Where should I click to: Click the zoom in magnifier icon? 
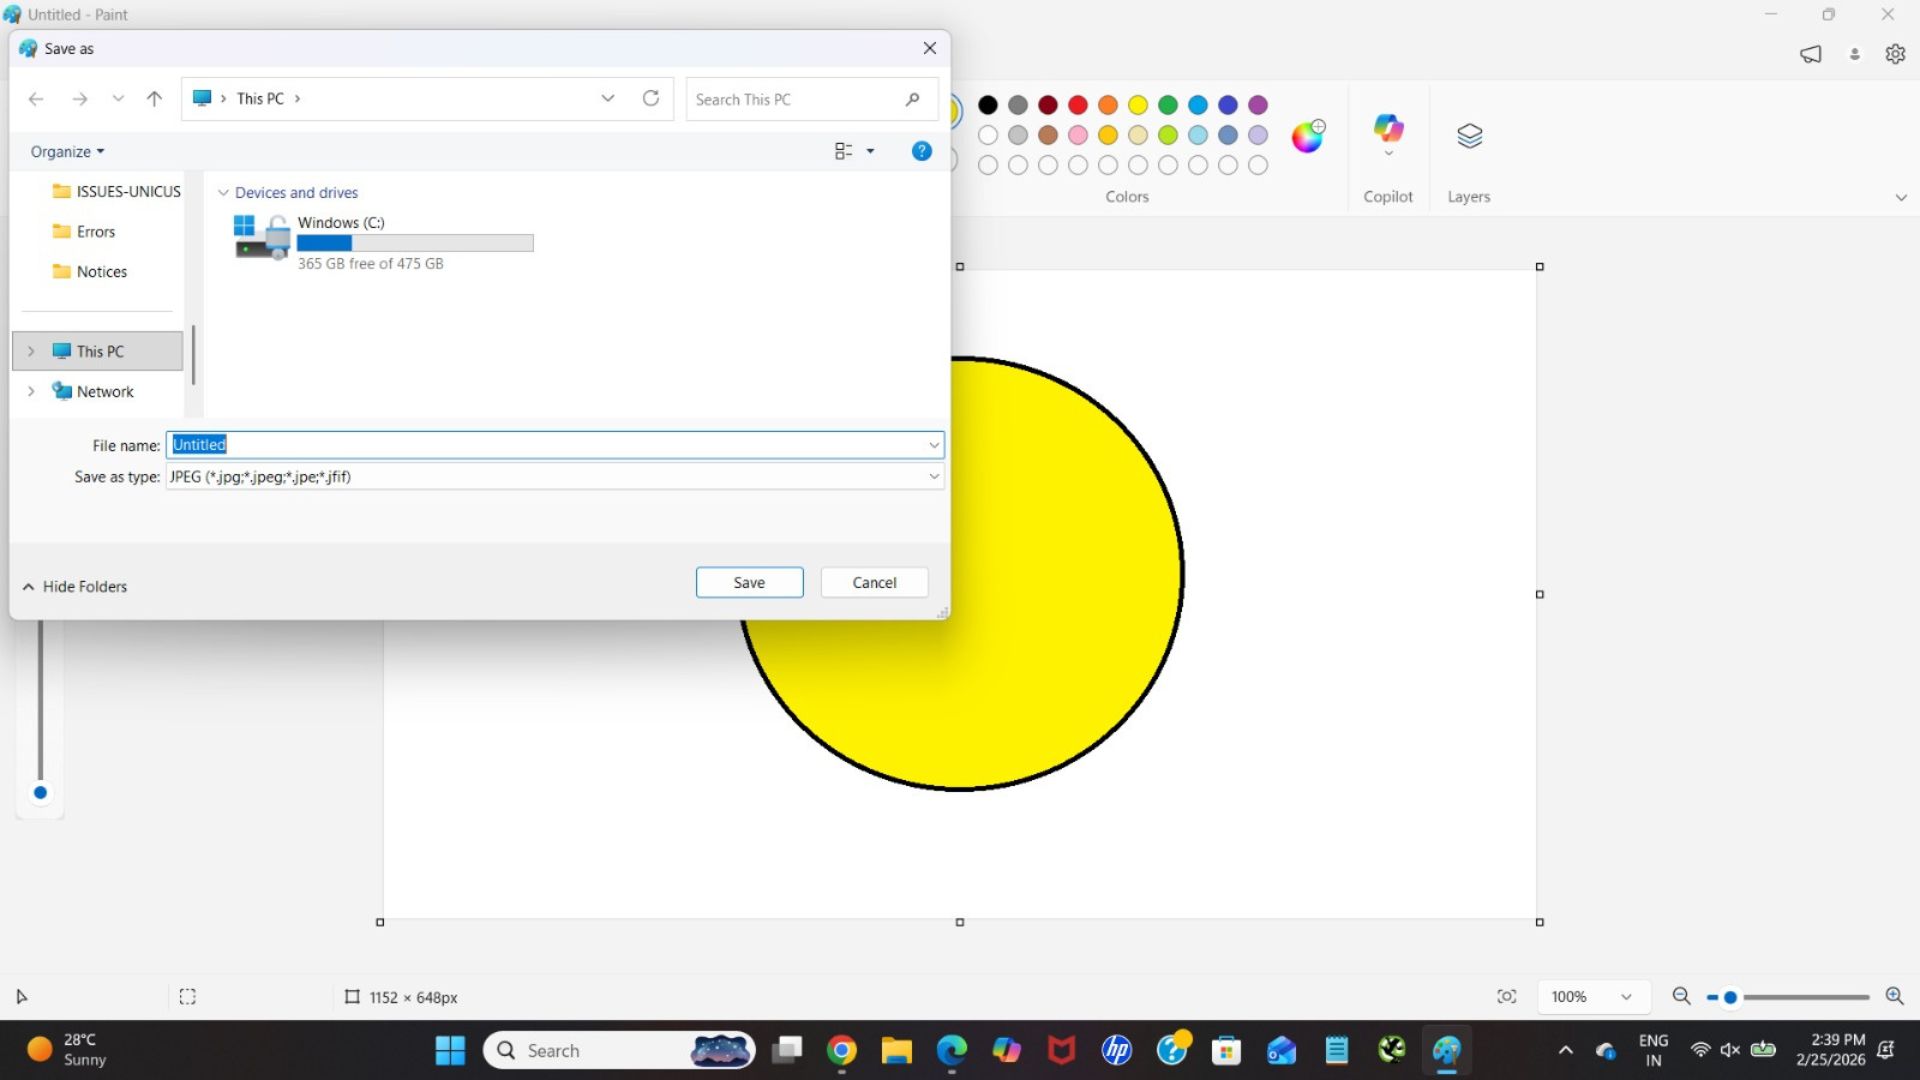(x=1895, y=996)
